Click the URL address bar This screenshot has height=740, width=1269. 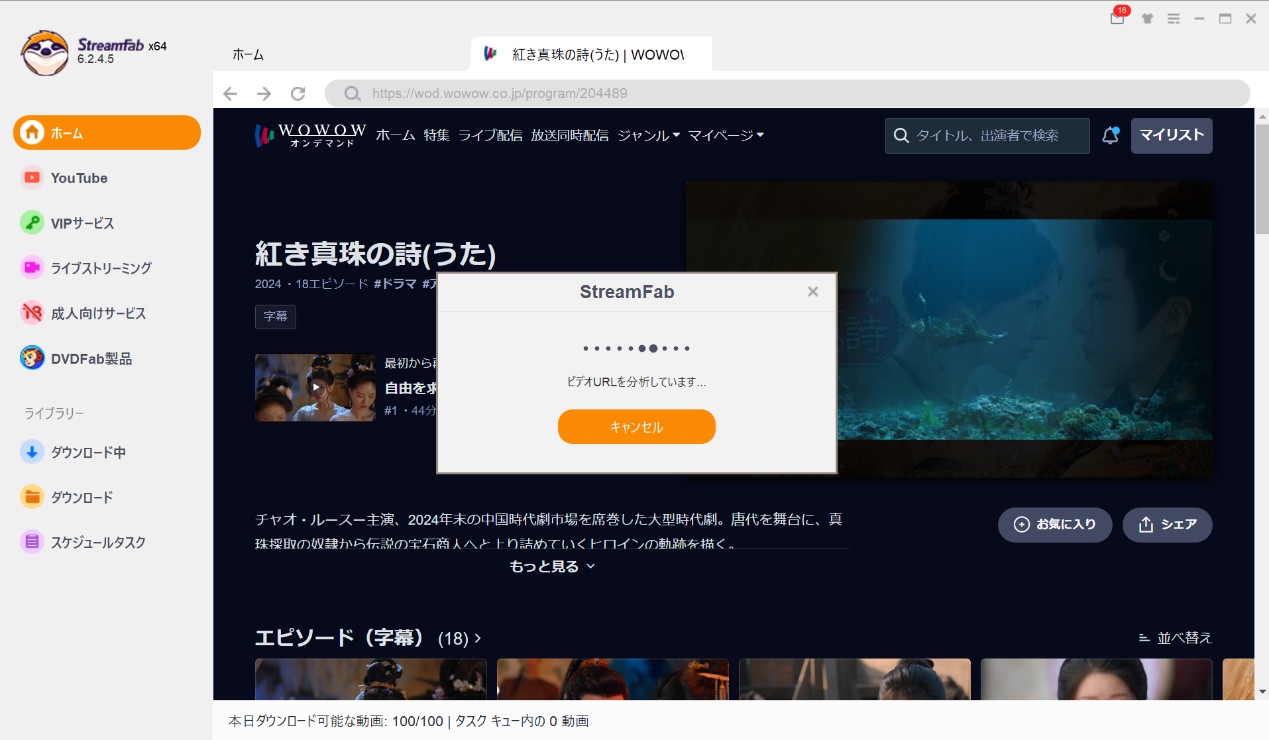pos(787,93)
